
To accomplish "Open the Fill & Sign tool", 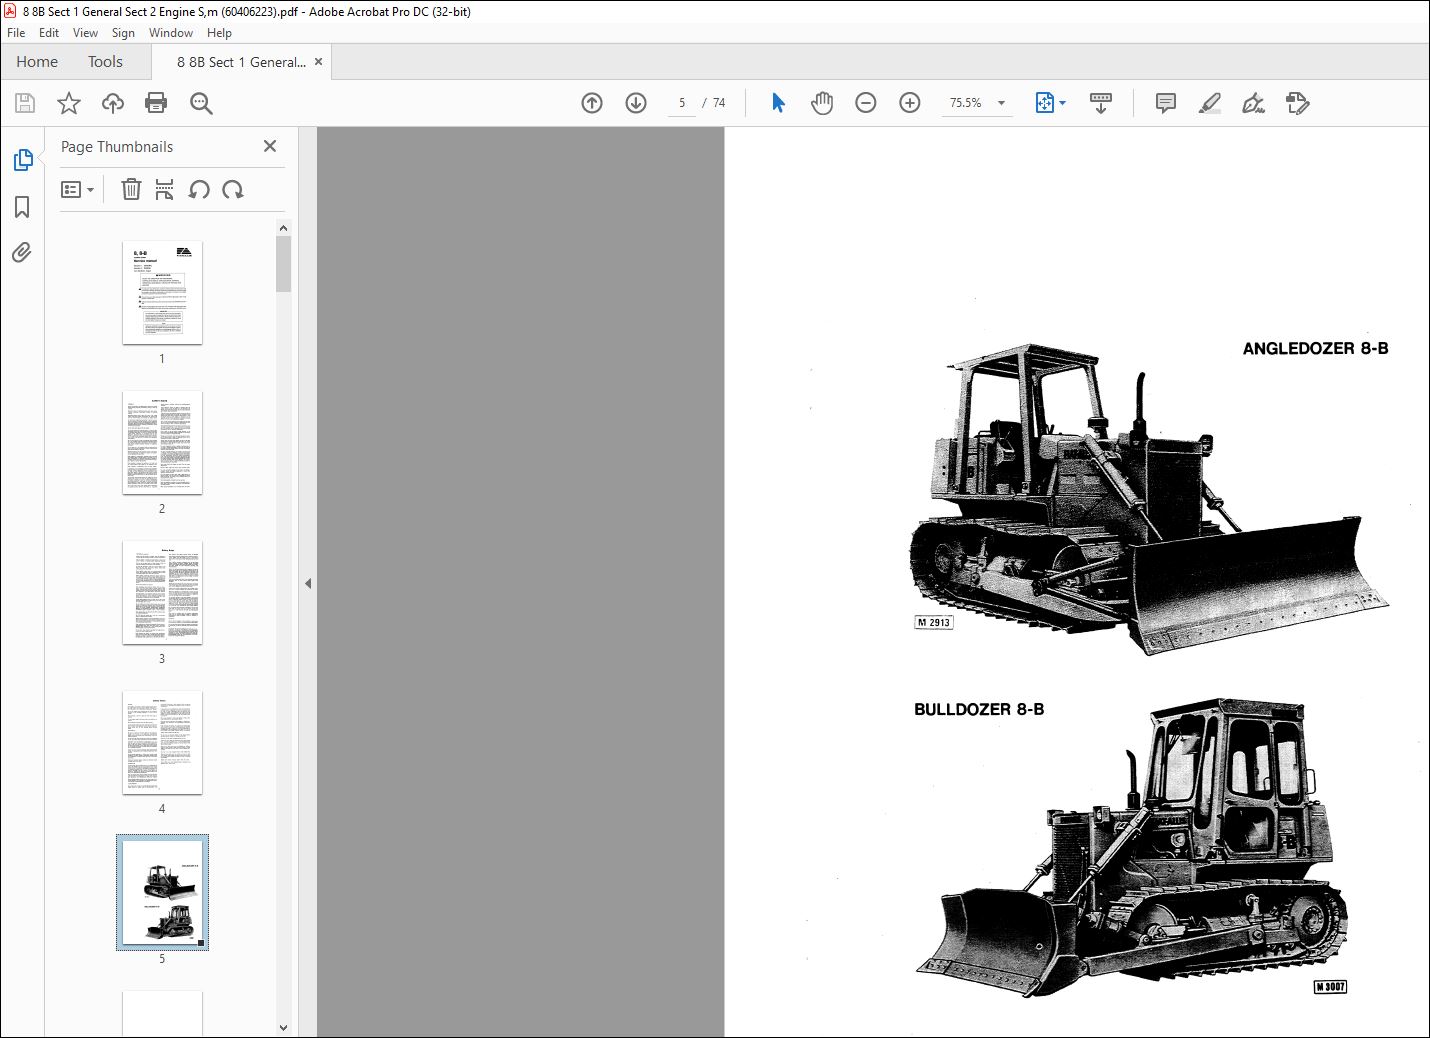I will (x=1253, y=103).
